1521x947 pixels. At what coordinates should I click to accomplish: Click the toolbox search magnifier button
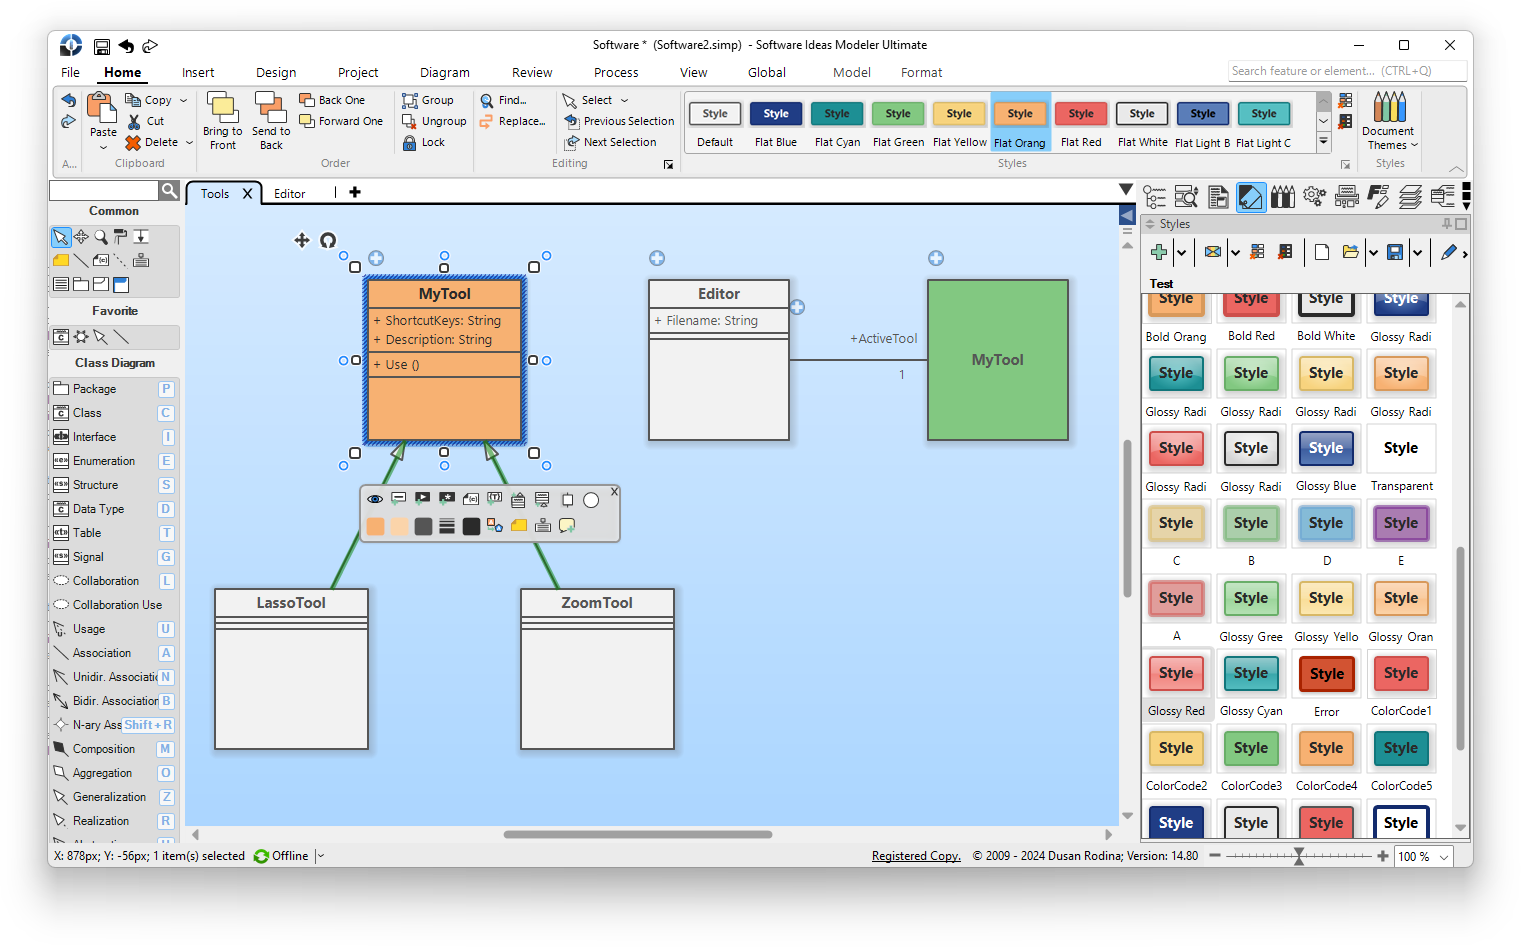point(169,190)
